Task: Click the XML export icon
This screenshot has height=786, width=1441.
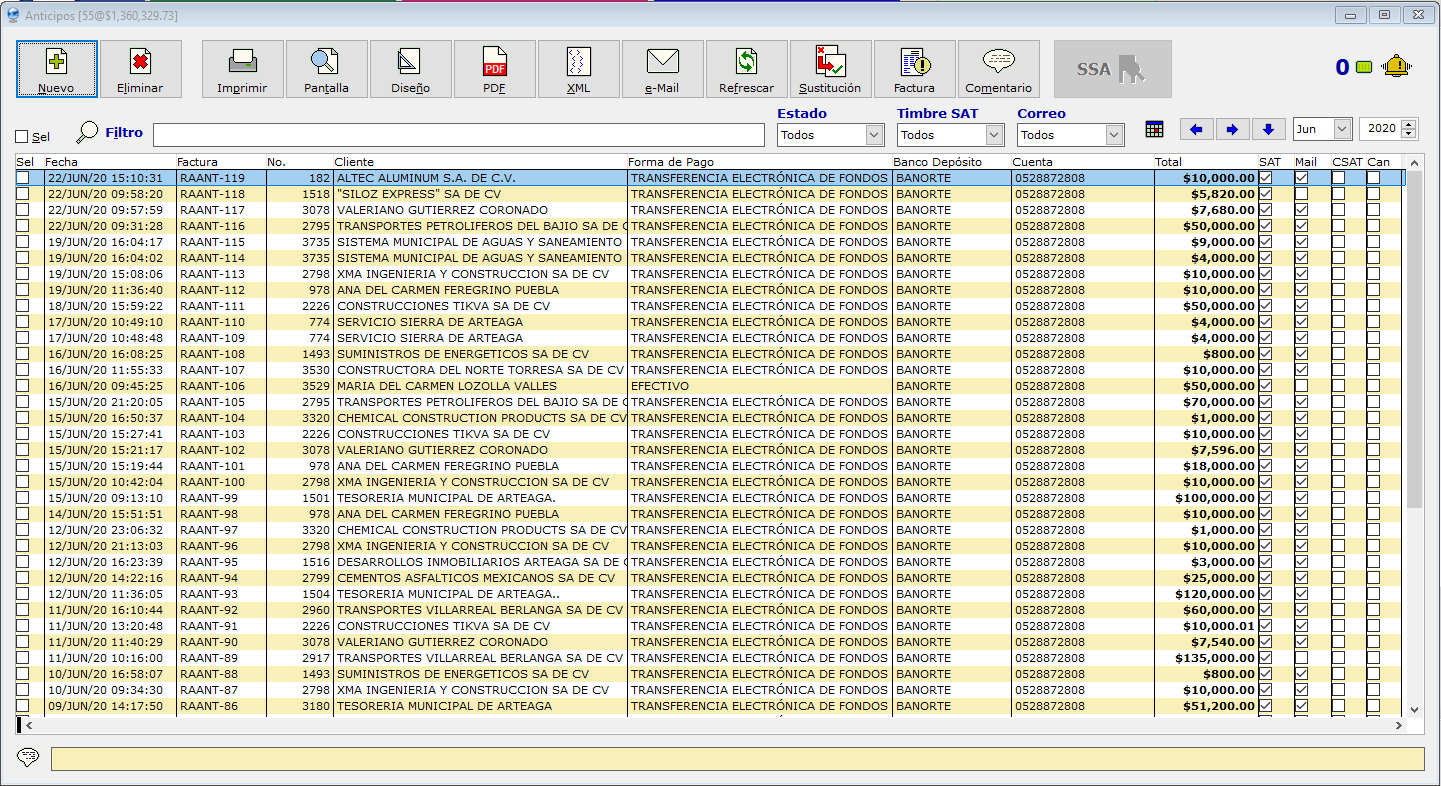Action: coord(578,62)
